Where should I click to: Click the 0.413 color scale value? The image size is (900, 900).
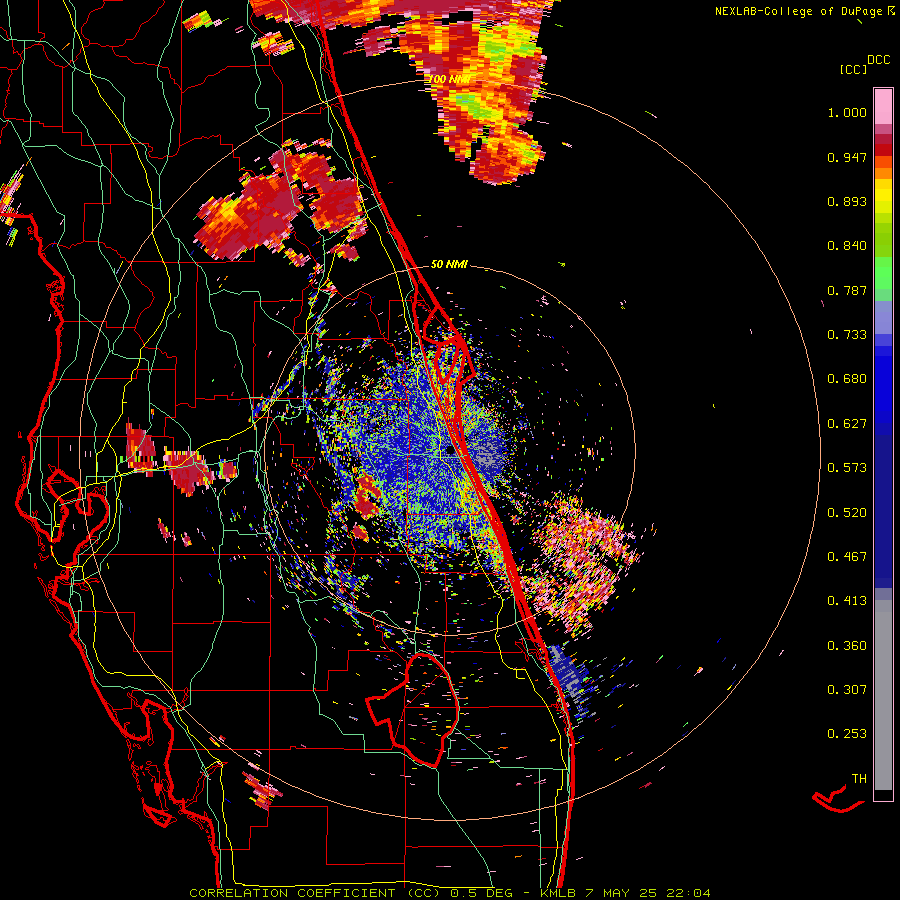coord(847,601)
